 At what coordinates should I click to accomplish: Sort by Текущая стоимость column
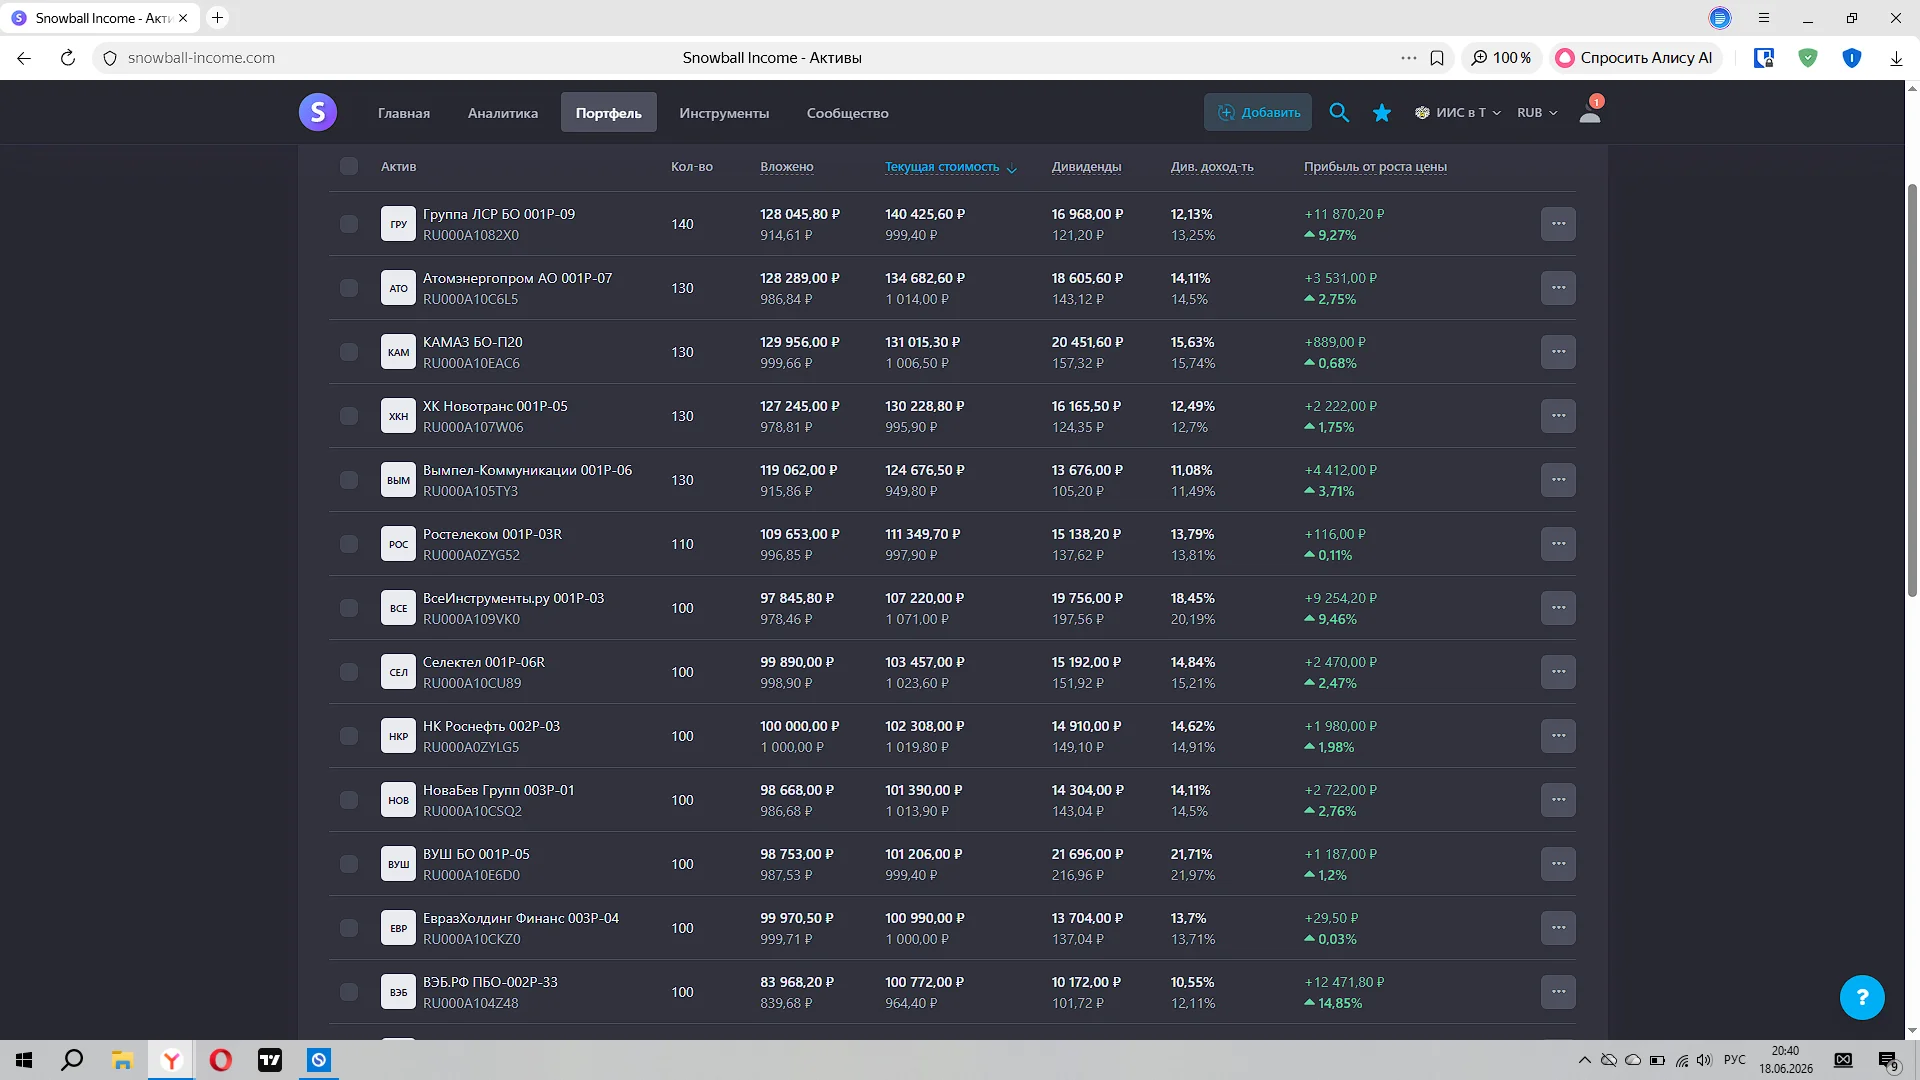tap(950, 167)
